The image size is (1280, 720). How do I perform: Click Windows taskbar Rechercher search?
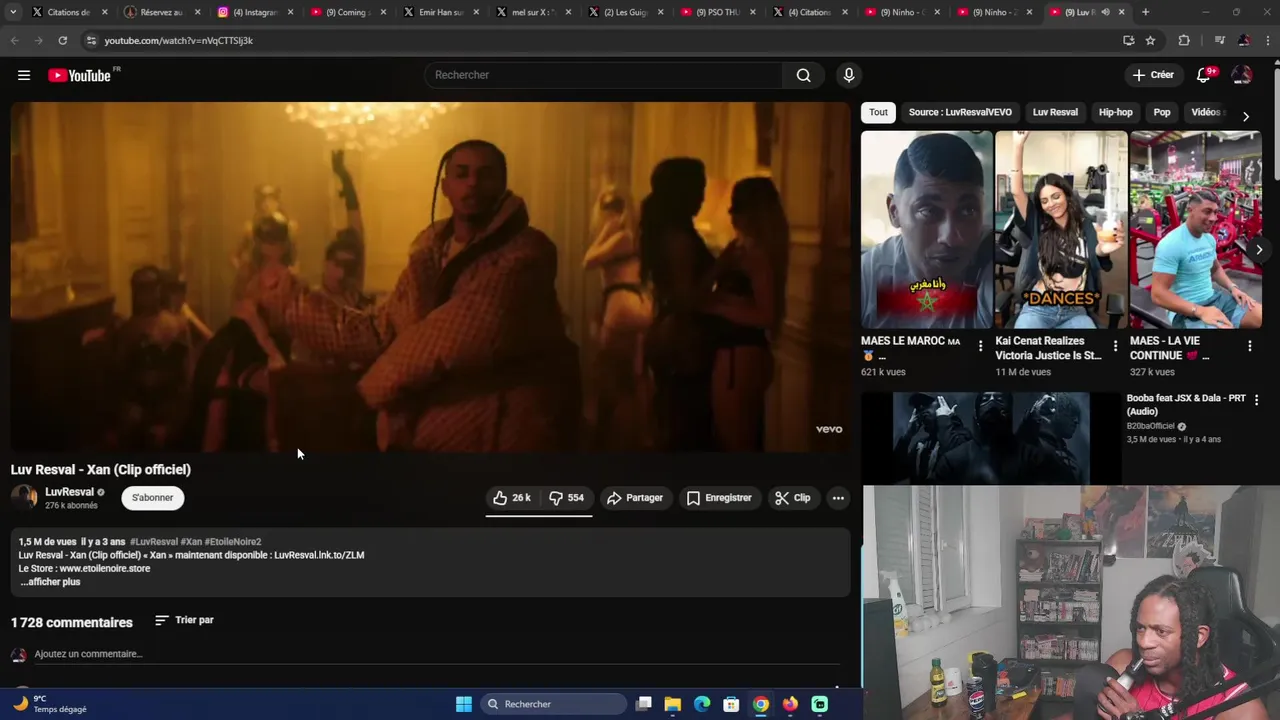(552, 704)
